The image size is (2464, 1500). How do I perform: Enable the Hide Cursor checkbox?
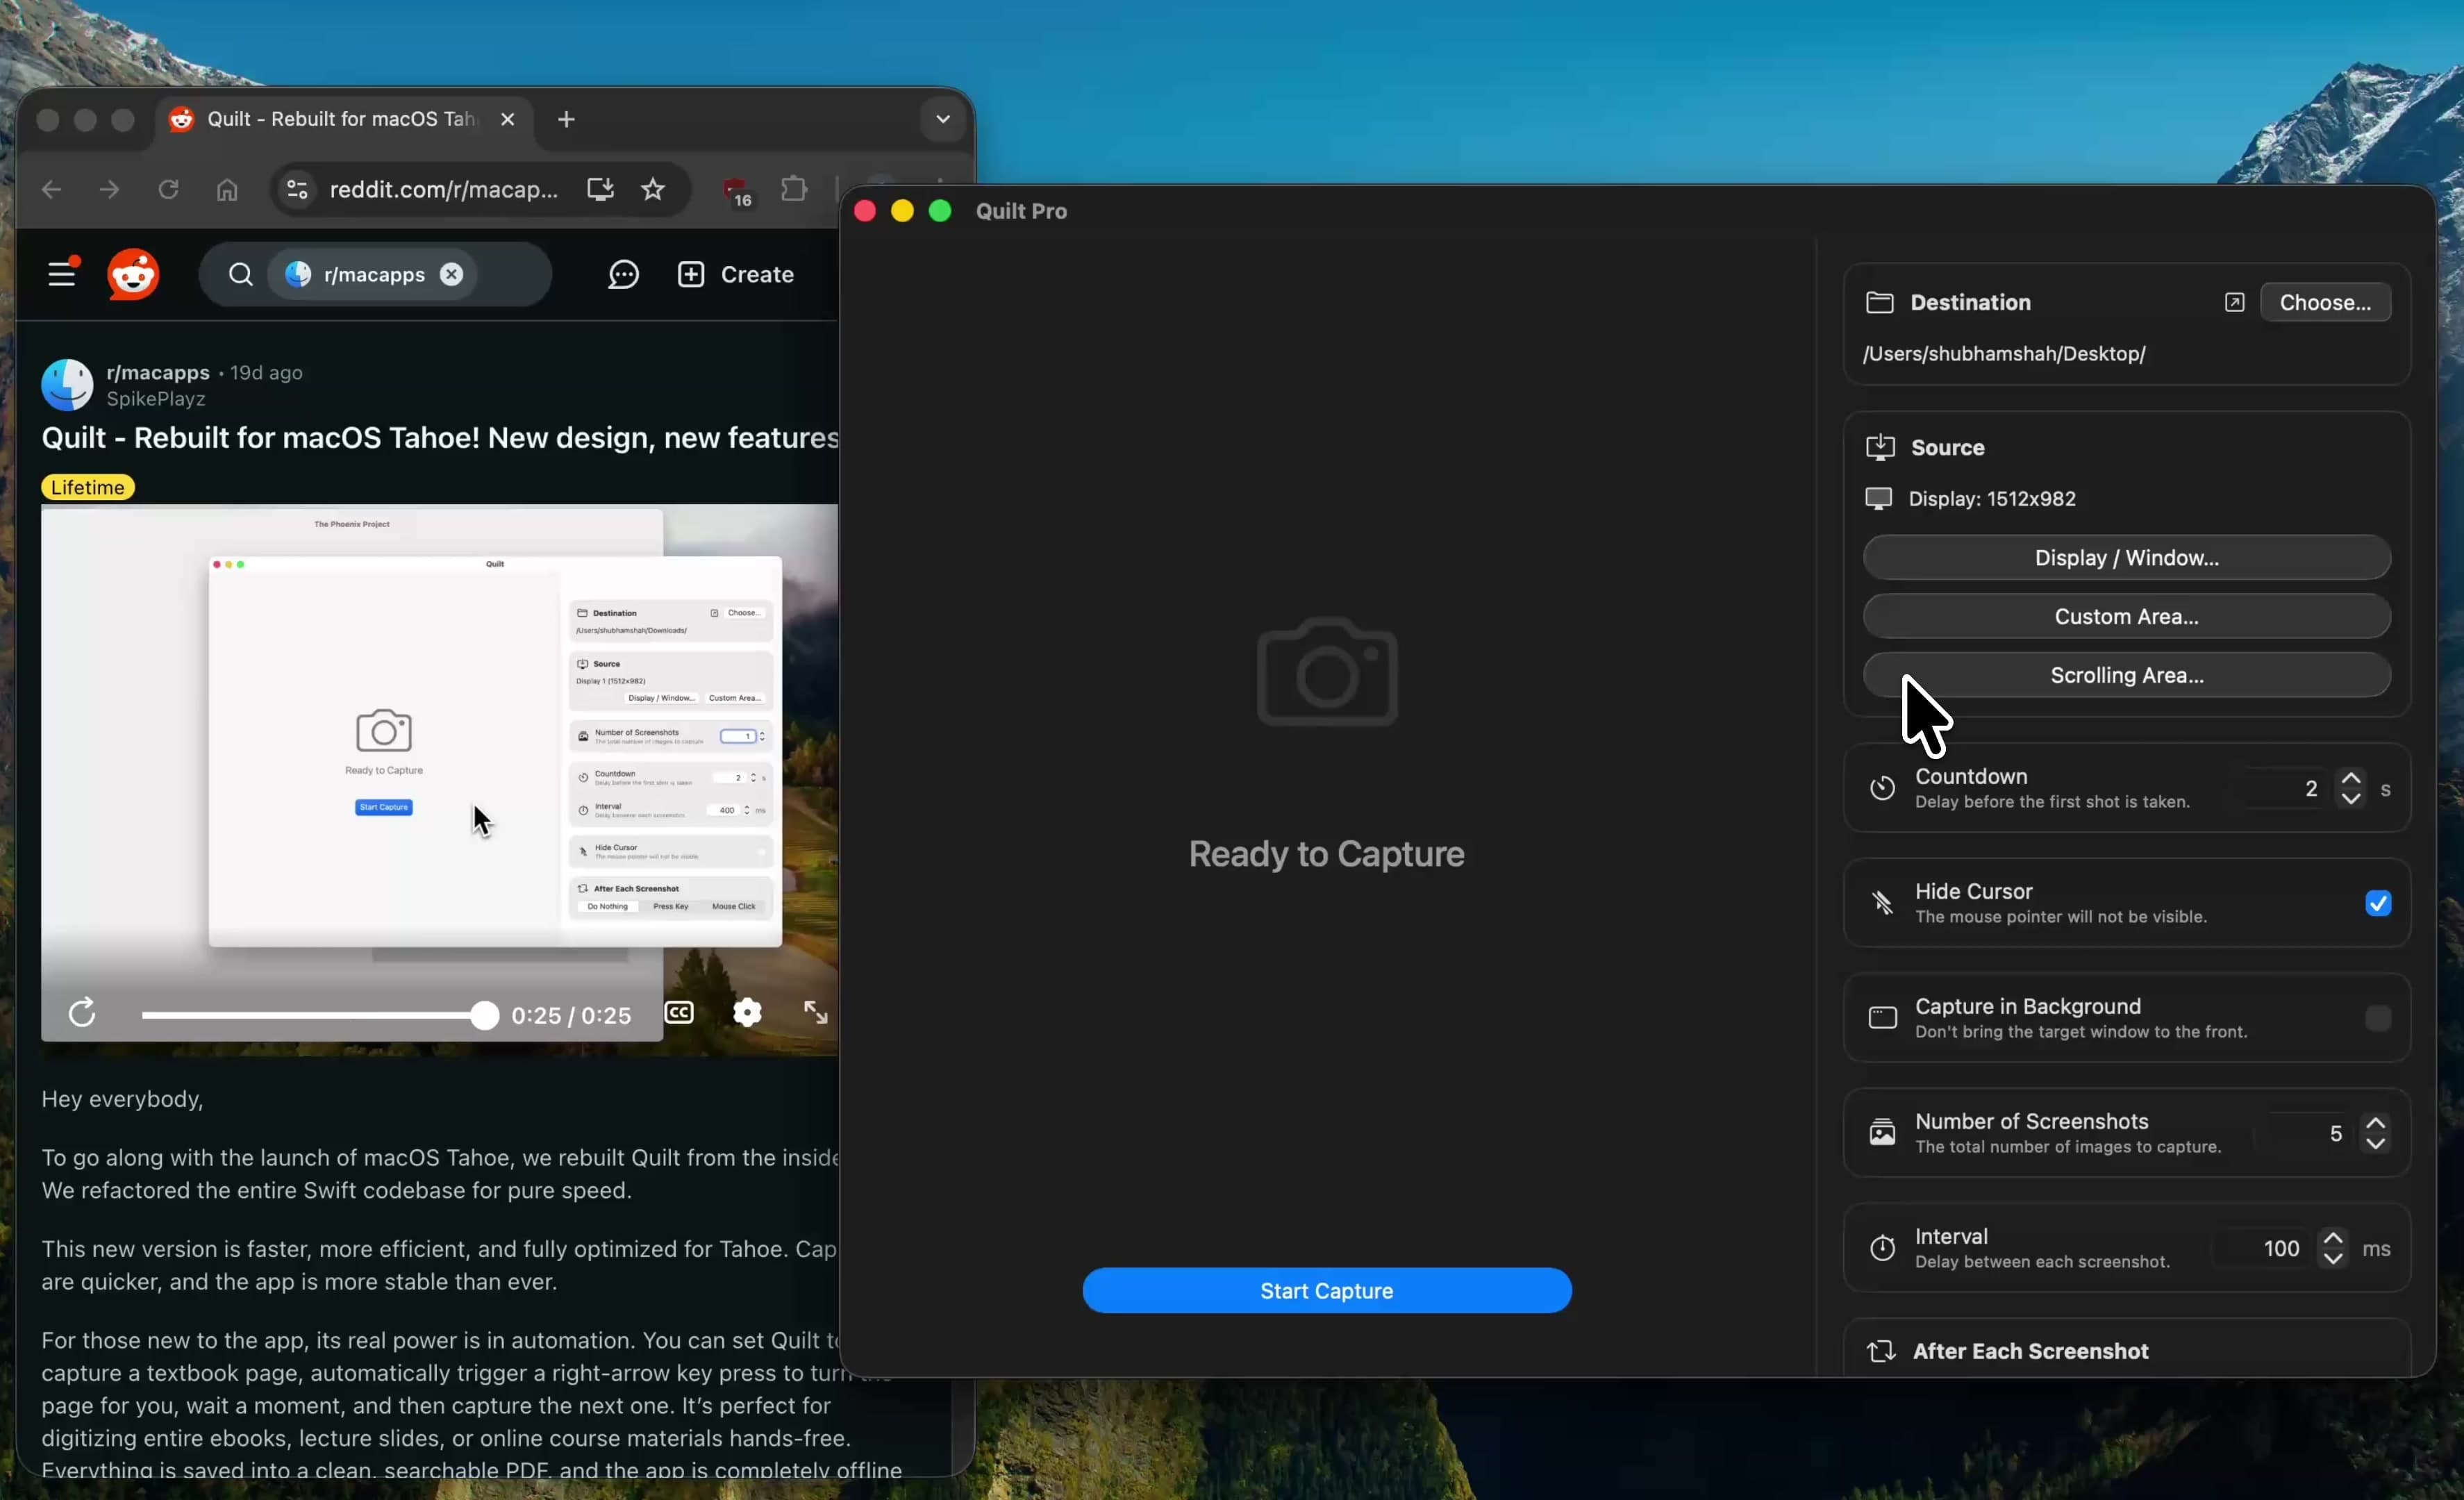pyautogui.click(x=2378, y=903)
